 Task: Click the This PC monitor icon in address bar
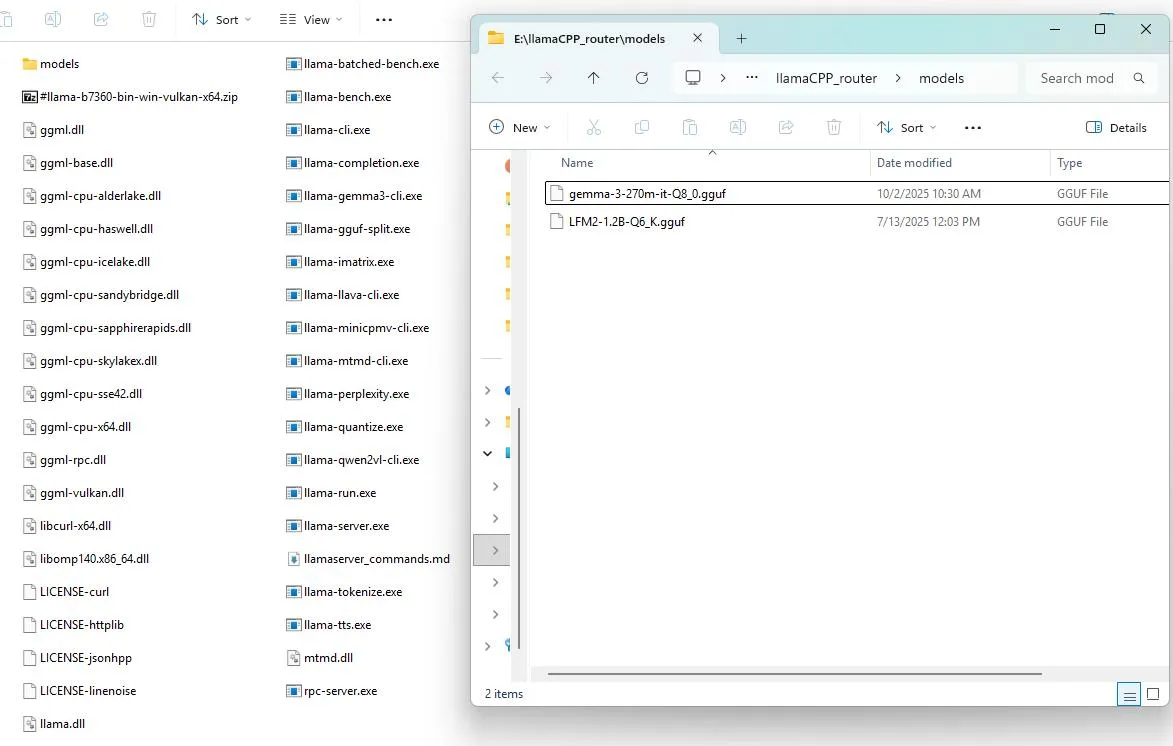[693, 78]
